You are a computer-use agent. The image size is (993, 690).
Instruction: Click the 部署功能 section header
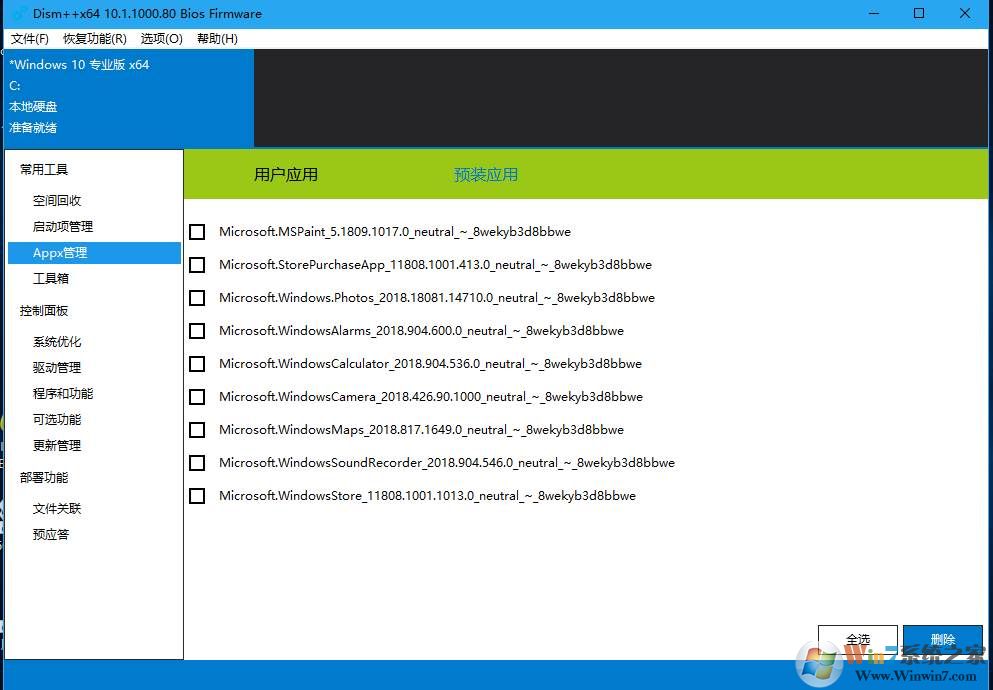[44, 478]
